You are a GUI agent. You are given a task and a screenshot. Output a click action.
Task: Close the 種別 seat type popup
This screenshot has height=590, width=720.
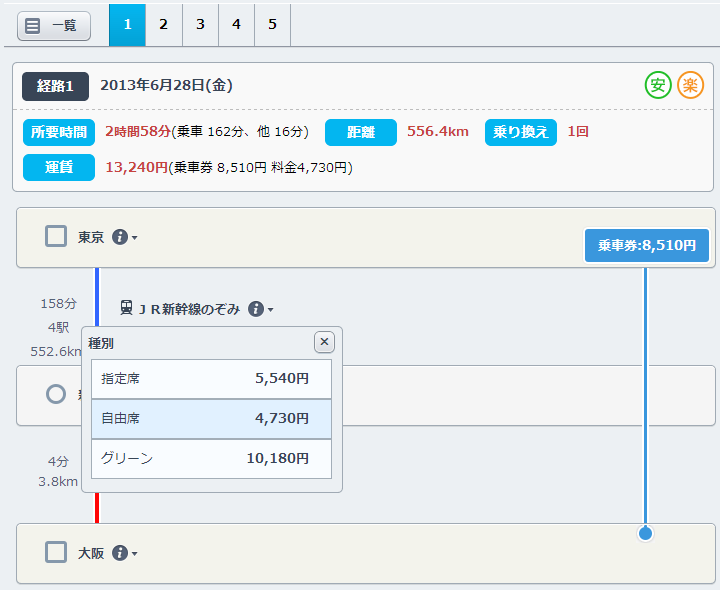point(324,342)
